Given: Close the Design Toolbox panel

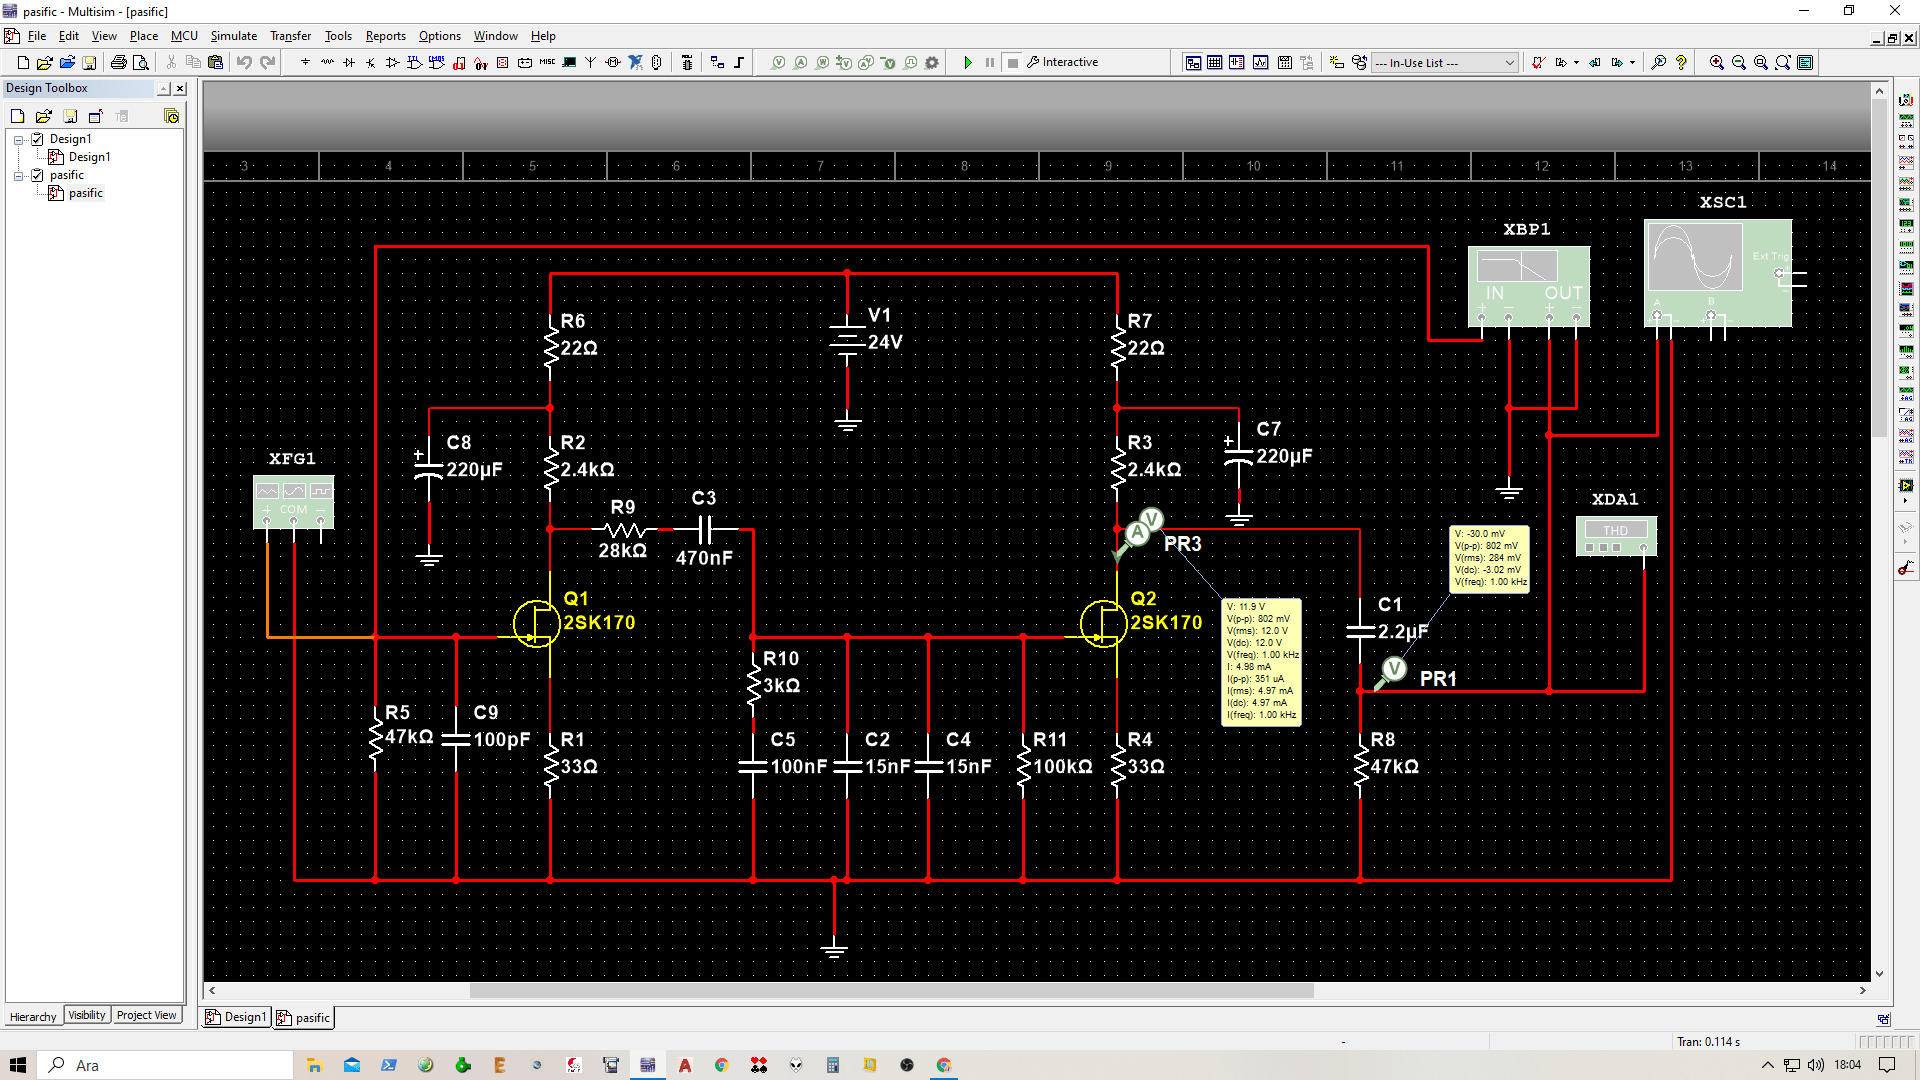Looking at the screenshot, I should [180, 89].
